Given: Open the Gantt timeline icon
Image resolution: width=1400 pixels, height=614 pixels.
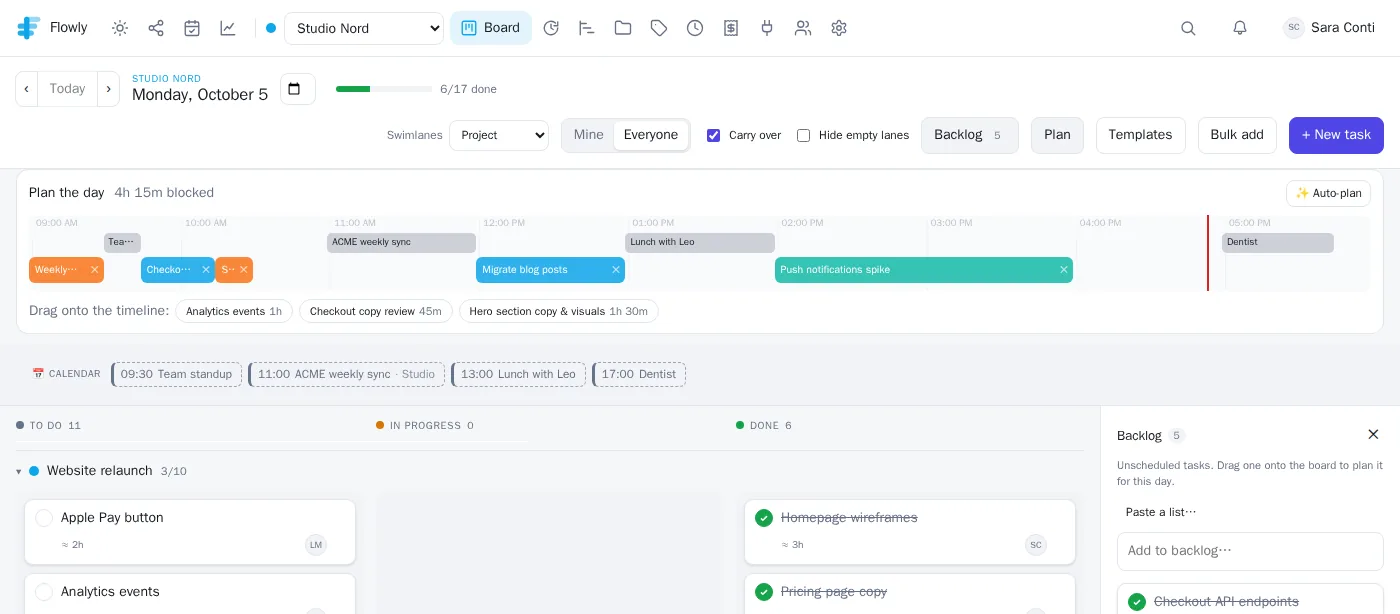Looking at the screenshot, I should pos(587,28).
